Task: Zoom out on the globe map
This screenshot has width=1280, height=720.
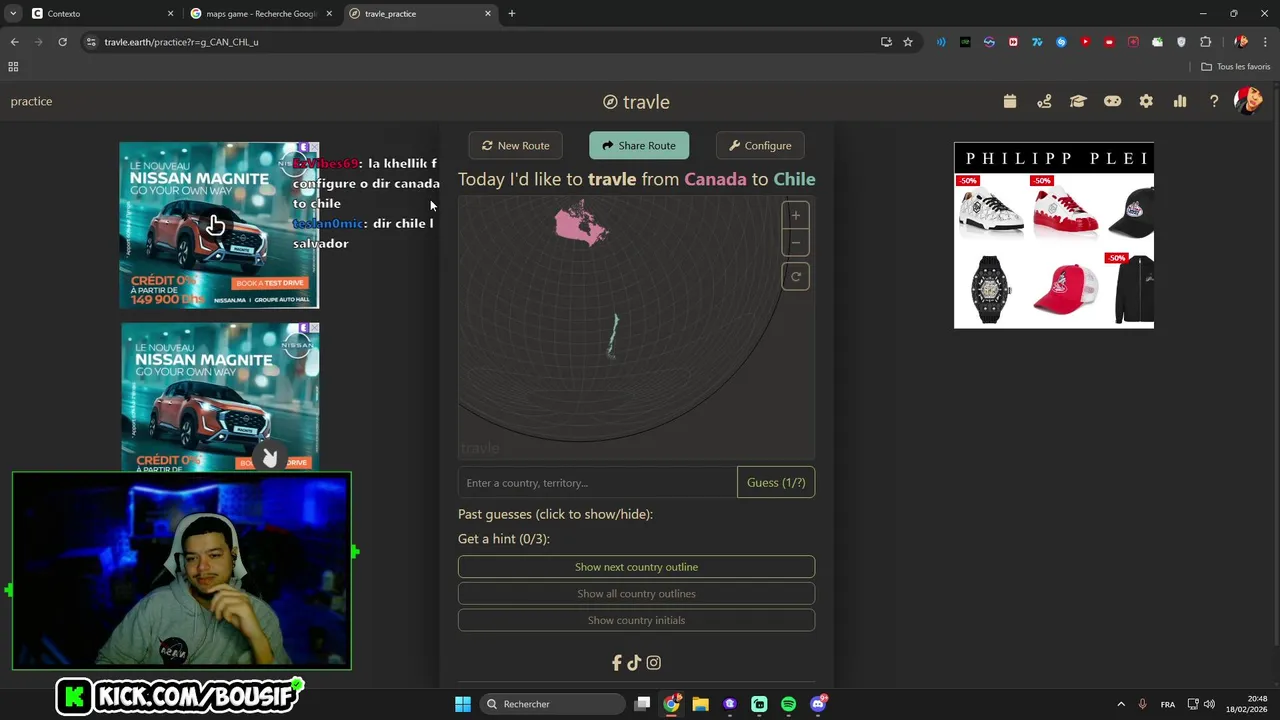Action: [x=796, y=242]
